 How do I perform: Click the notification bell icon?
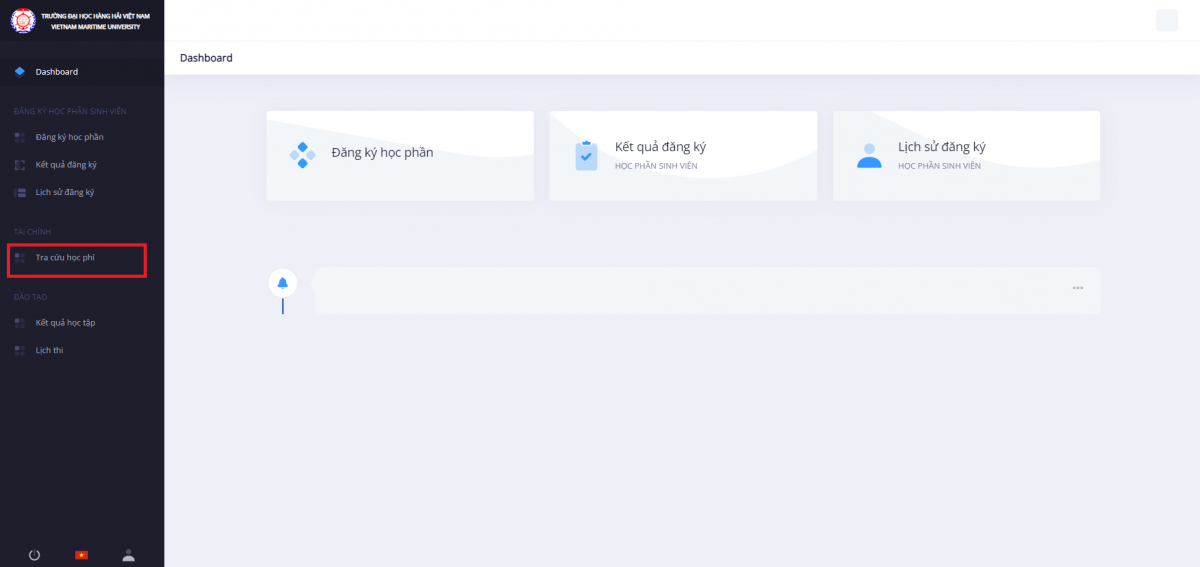tap(283, 283)
